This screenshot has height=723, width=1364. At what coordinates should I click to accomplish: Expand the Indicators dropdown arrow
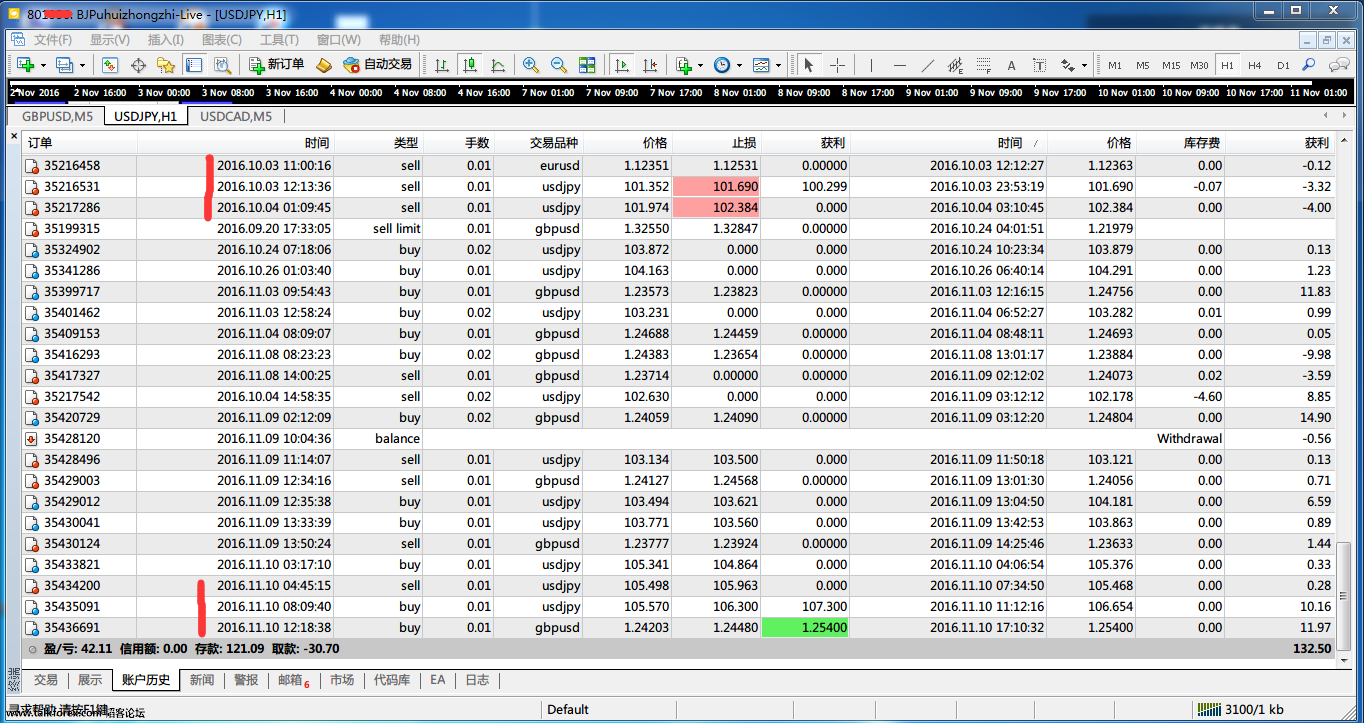700,65
